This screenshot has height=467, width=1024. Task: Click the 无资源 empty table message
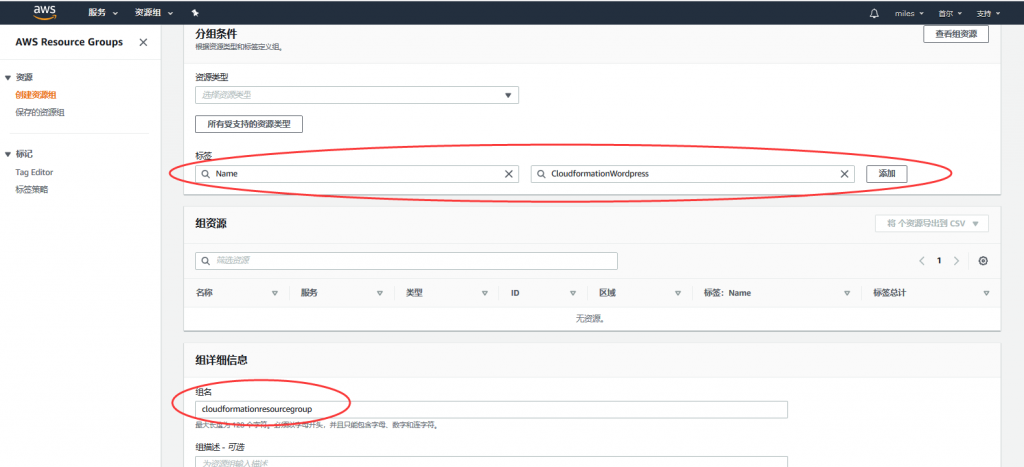pos(589,319)
